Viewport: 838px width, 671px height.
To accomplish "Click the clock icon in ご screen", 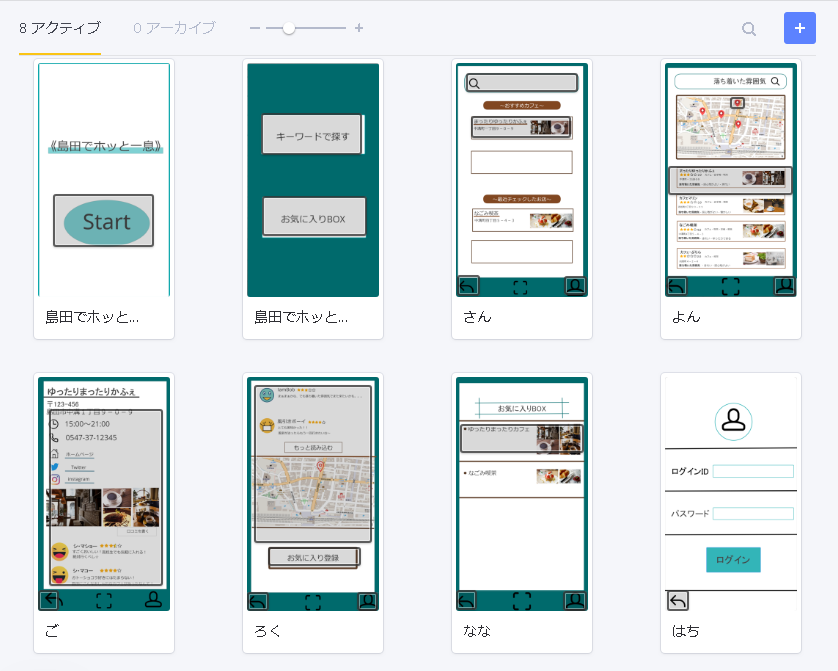I will click(x=54, y=424).
